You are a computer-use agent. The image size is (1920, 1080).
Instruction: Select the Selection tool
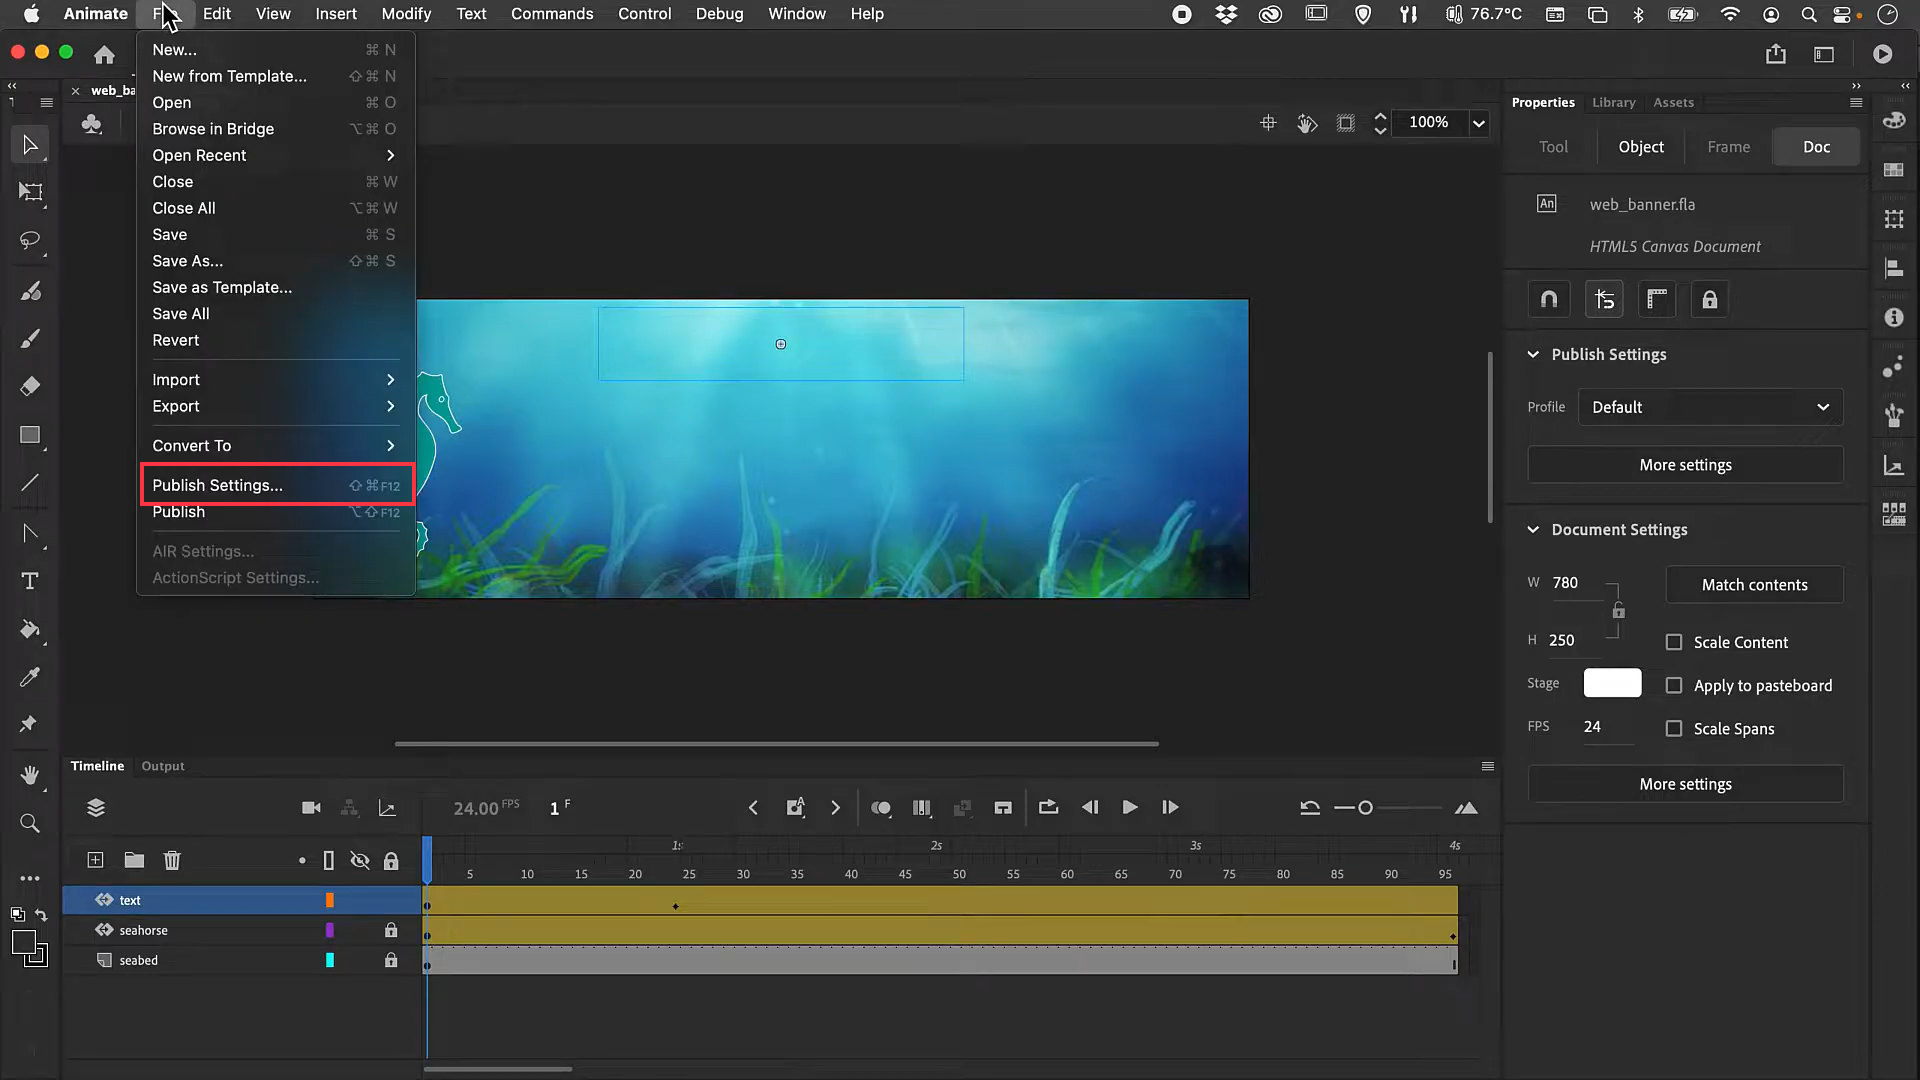pyautogui.click(x=30, y=145)
